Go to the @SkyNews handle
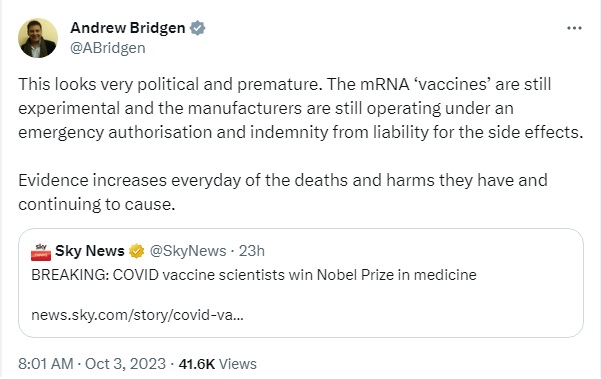Viewport: 601px width, 379px height. tap(188, 251)
